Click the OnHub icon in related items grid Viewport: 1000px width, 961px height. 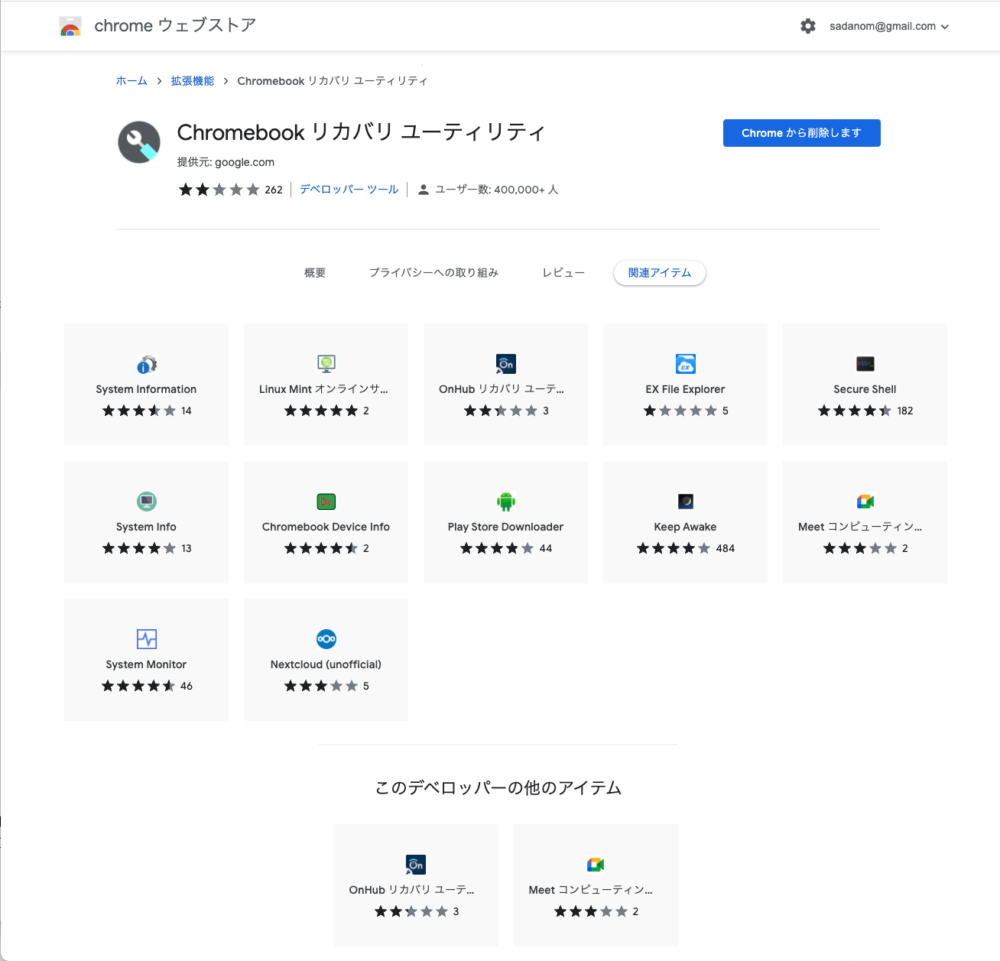(506, 364)
